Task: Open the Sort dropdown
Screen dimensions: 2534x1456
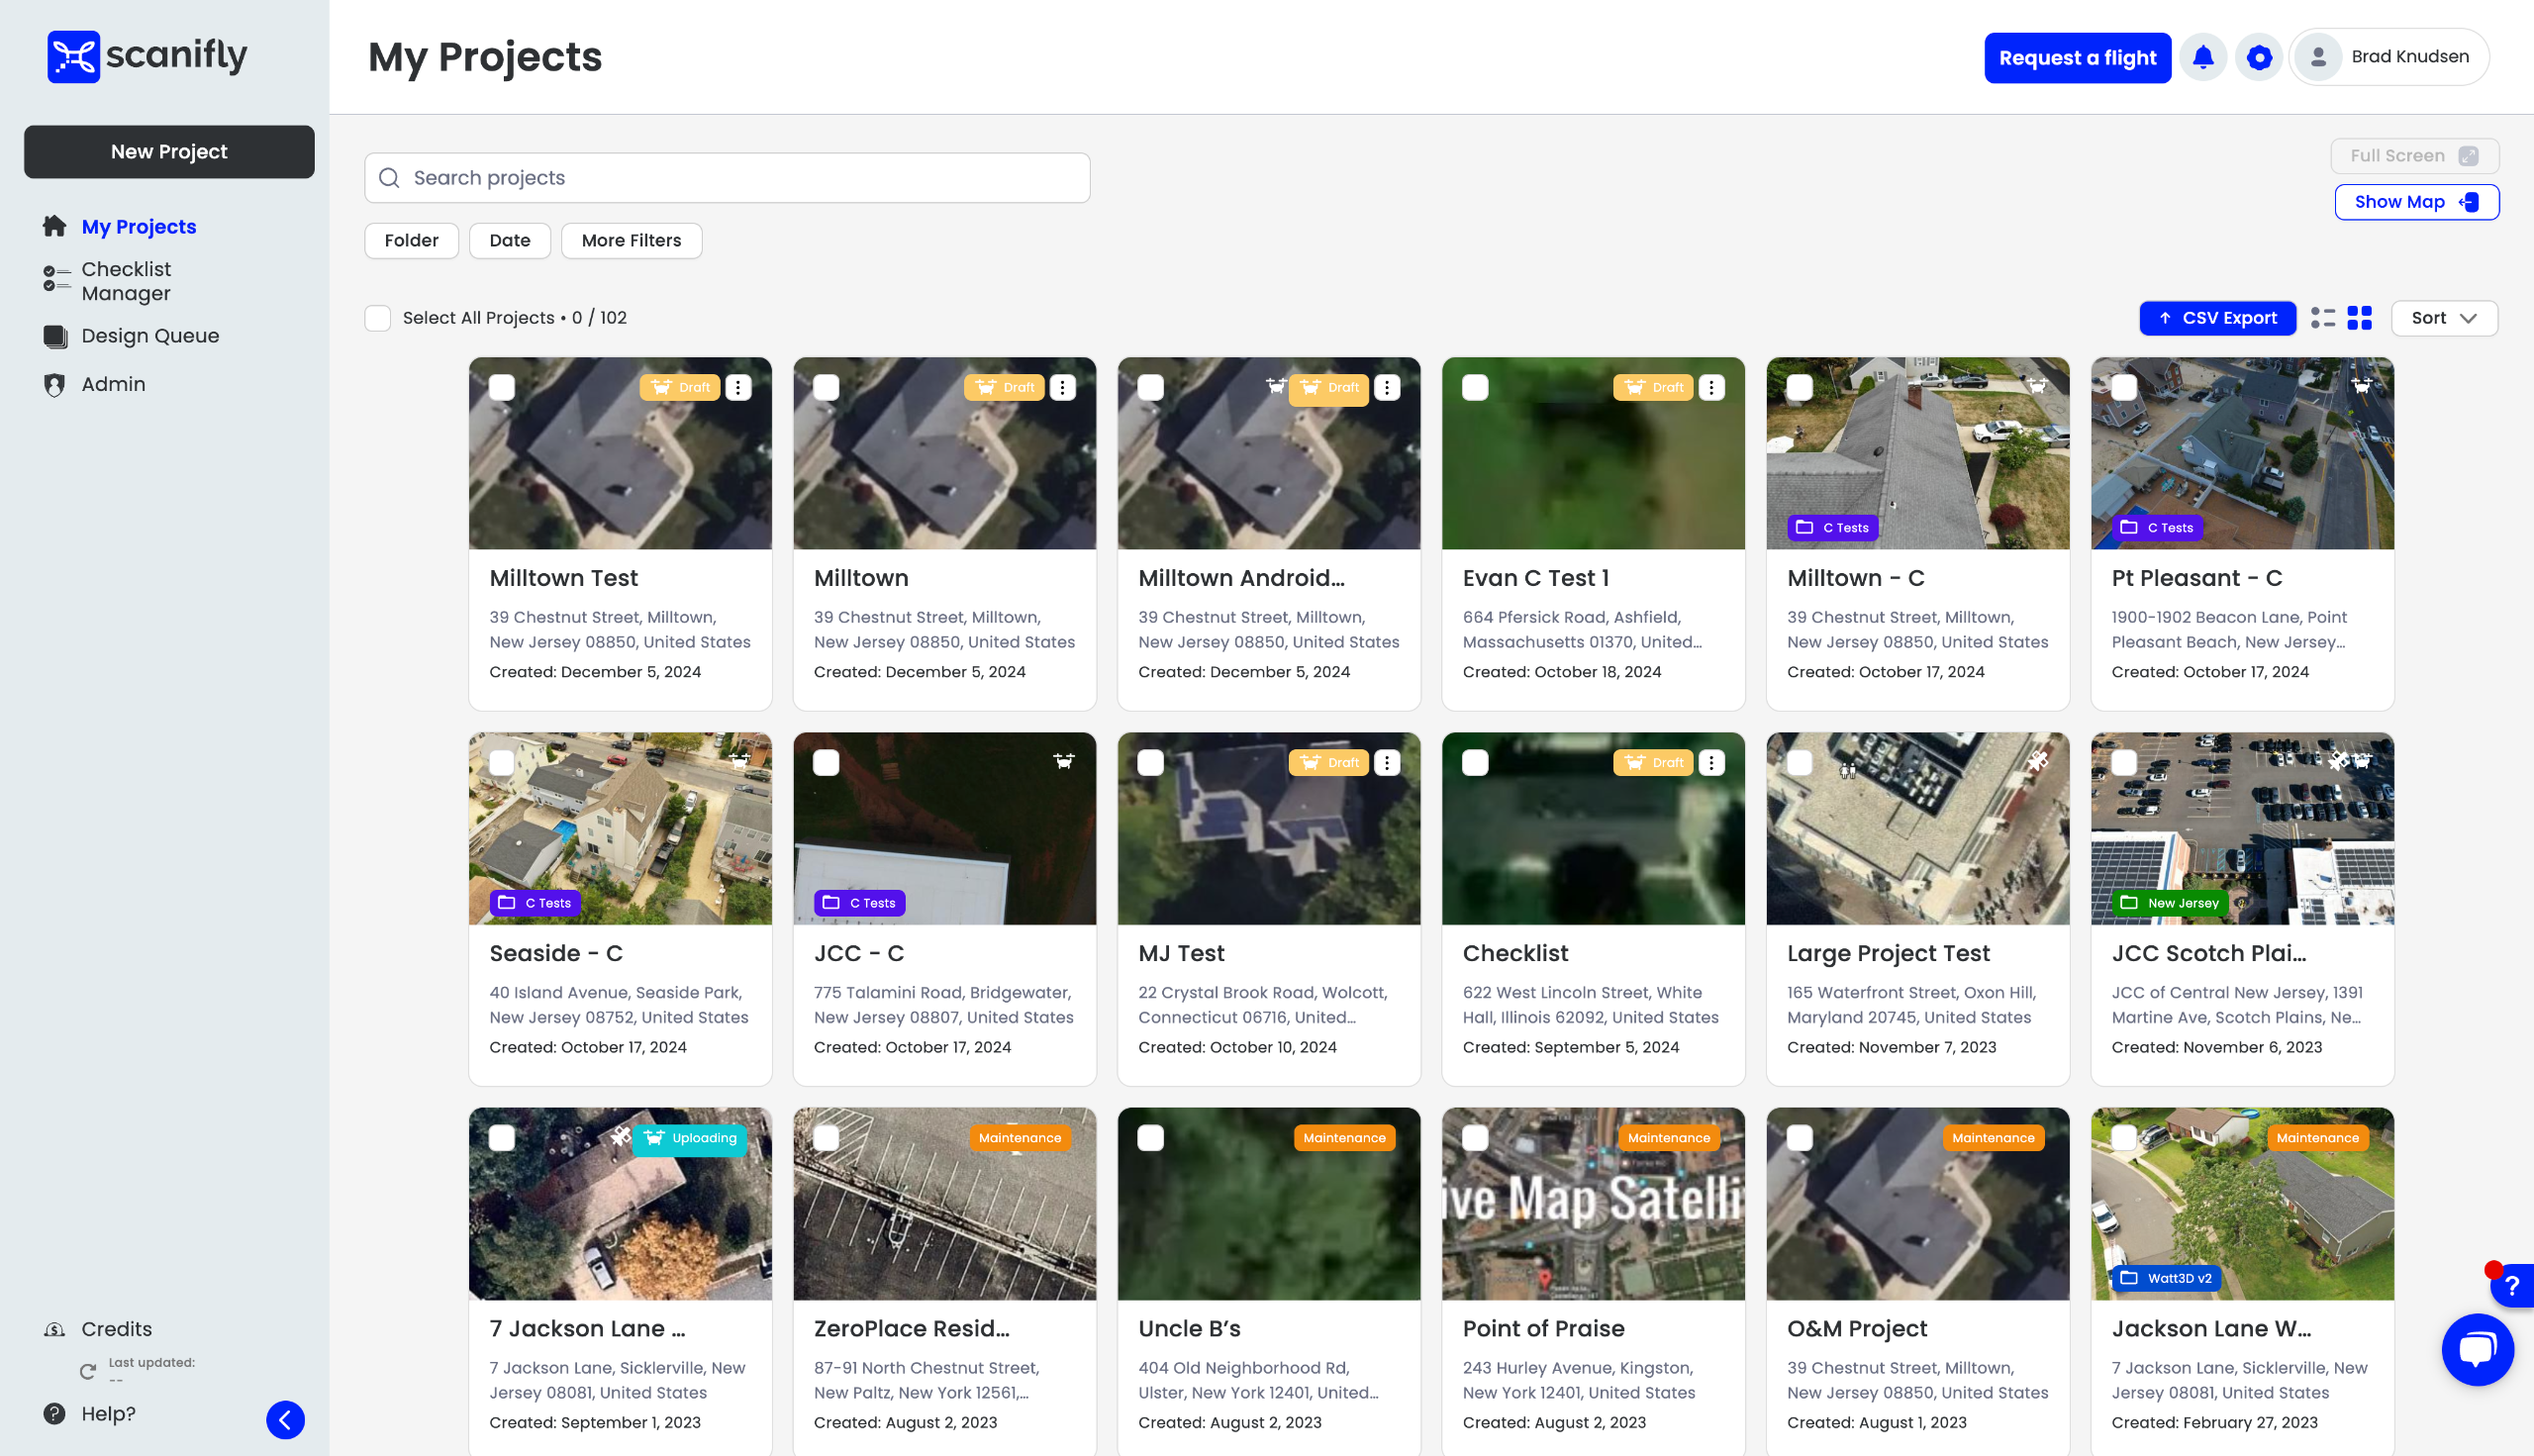Action: [2443, 318]
